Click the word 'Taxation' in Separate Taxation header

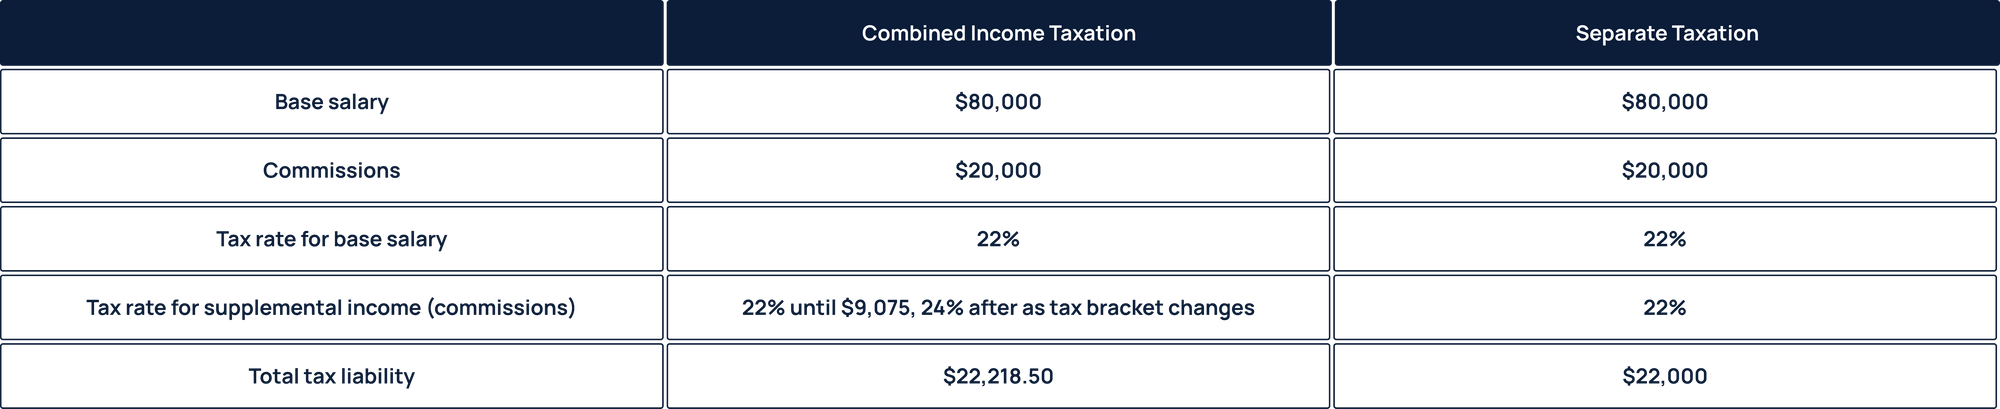pyautogui.click(x=1714, y=33)
